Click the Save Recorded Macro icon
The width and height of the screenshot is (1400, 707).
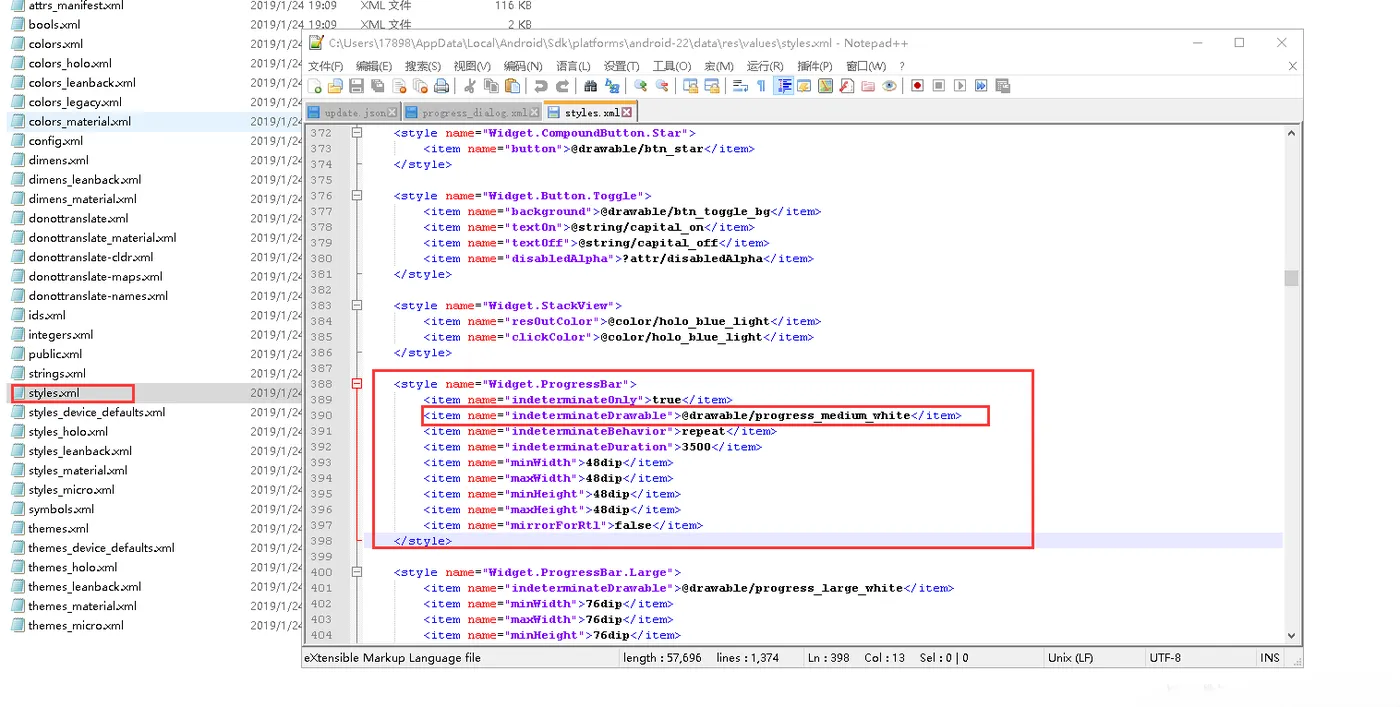pyautogui.click(x=1003, y=86)
